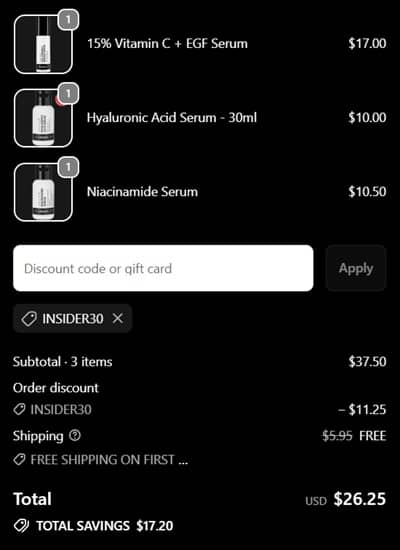Remove the INSIDER30 discount code tag
This screenshot has width=400, height=550.
(x=118, y=318)
